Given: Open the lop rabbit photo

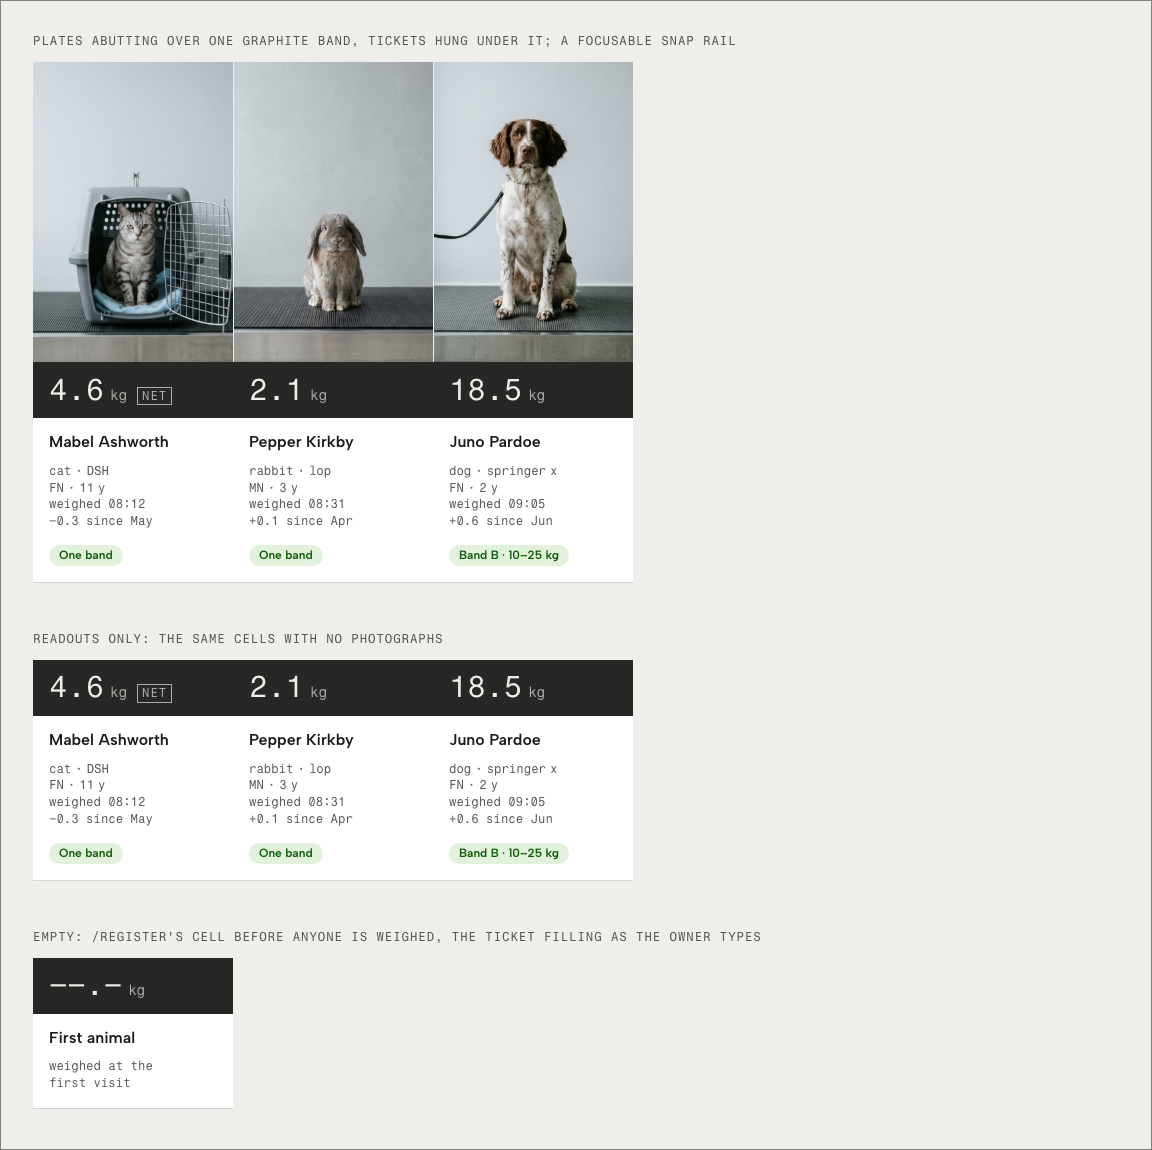Looking at the screenshot, I should (334, 212).
